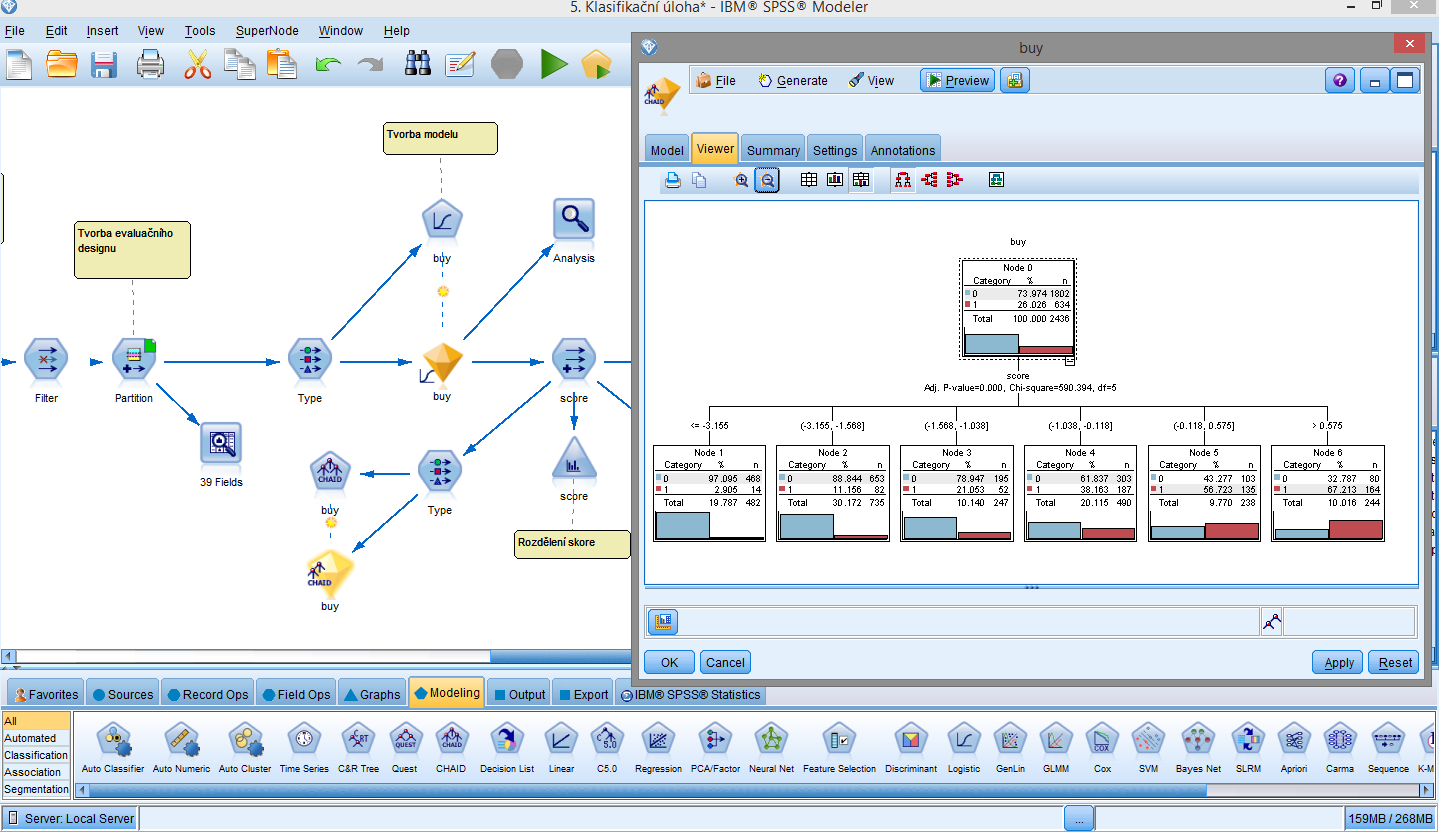
Task: Open the Graphs palette tab
Action: click(371, 694)
